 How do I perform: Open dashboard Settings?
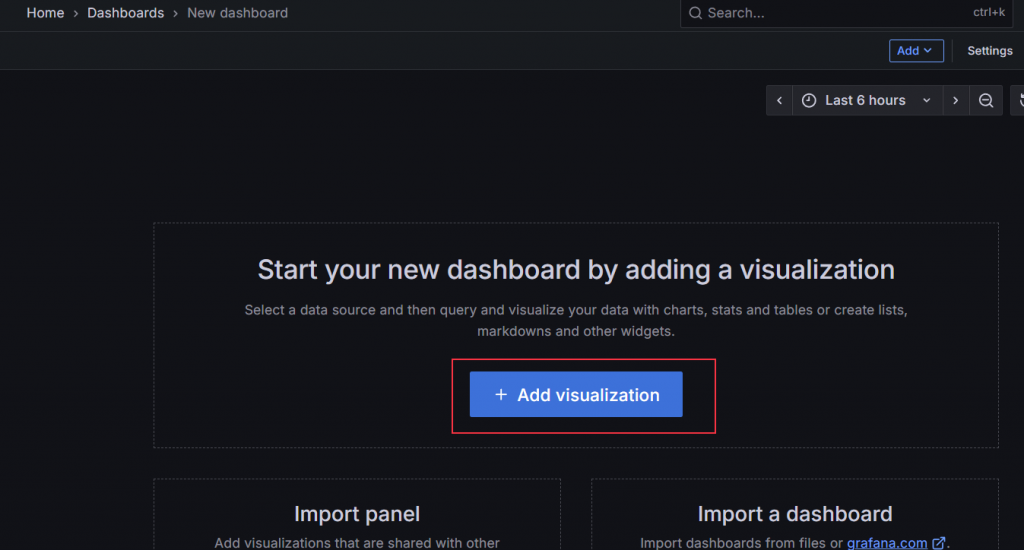click(x=989, y=51)
